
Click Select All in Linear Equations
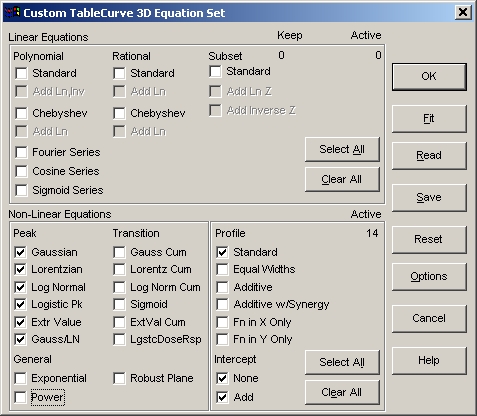(x=342, y=149)
